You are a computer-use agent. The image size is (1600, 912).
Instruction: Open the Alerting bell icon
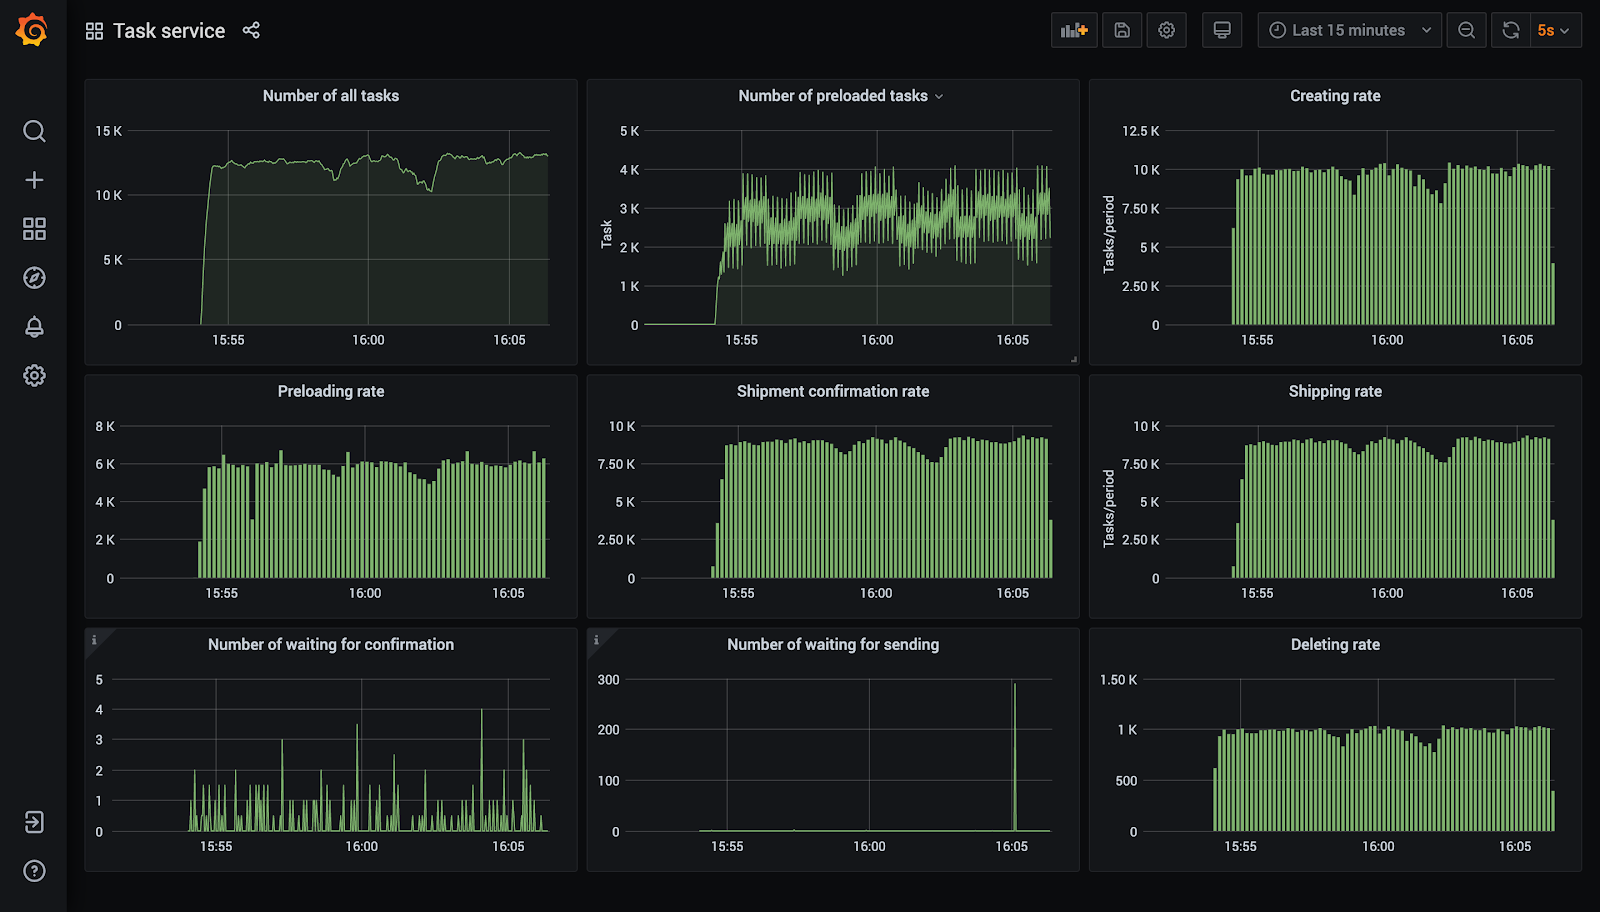click(x=34, y=327)
